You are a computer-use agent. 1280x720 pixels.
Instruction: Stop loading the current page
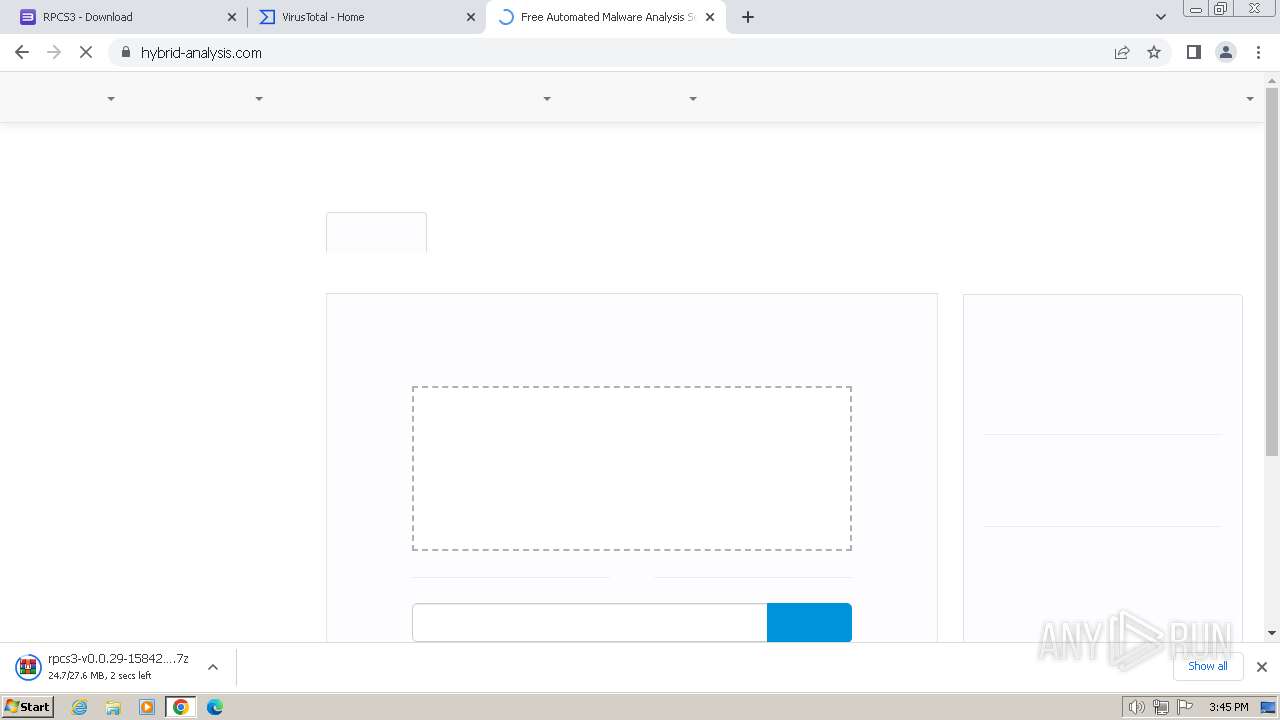coord(86,52)
